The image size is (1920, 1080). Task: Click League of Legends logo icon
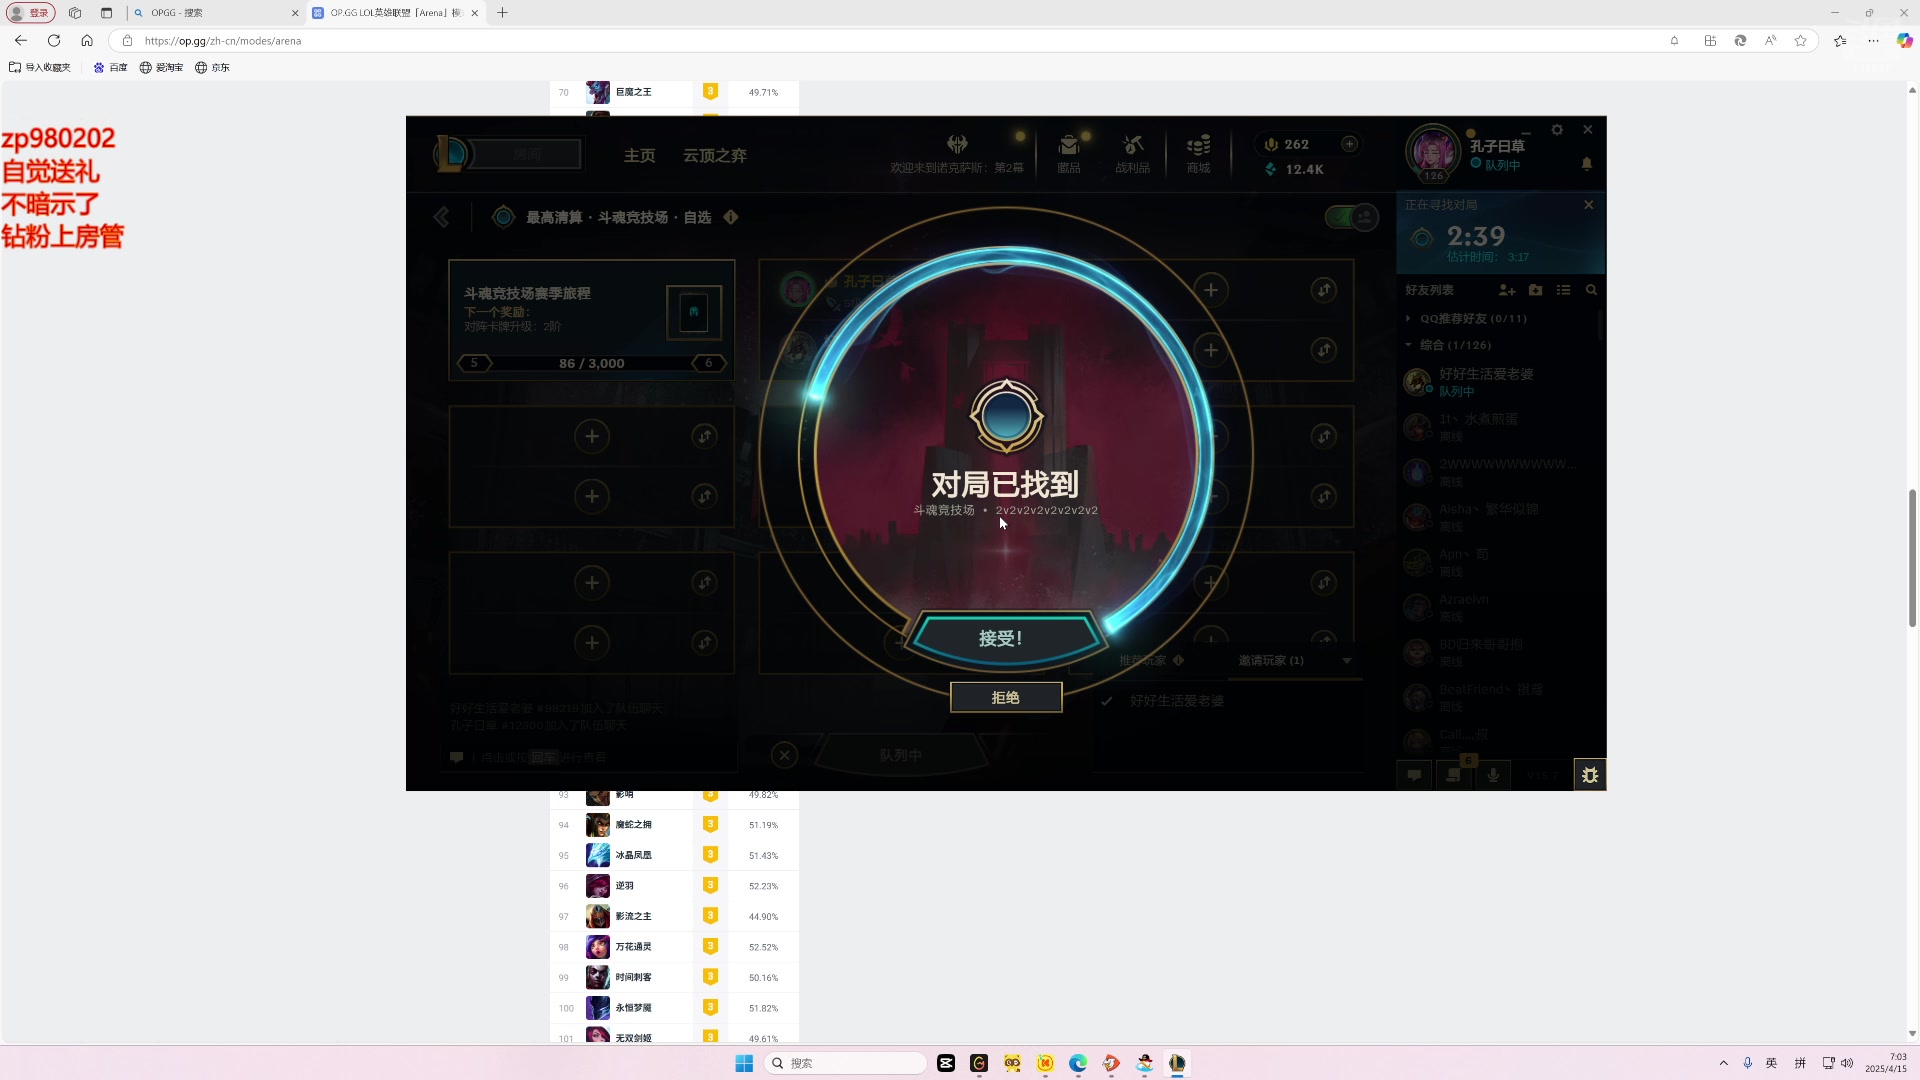[x=452, y=154]
